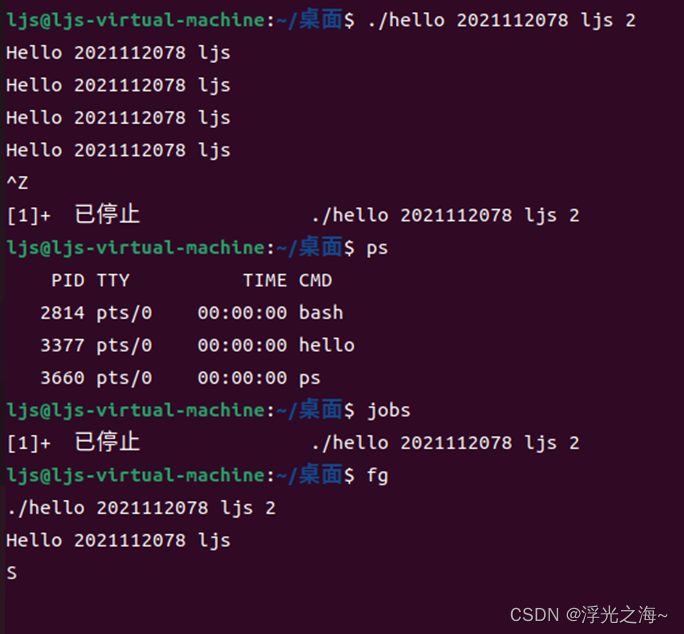
Task: Click the TIME column header
Action: coord(265,280)
